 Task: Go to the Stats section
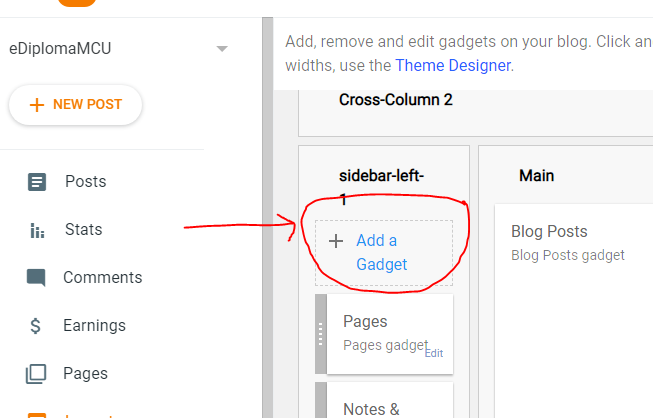click(x=83, y=230)
